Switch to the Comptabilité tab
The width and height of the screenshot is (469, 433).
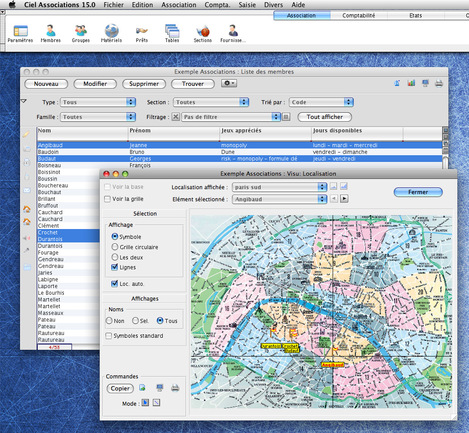tap(359, 15)
